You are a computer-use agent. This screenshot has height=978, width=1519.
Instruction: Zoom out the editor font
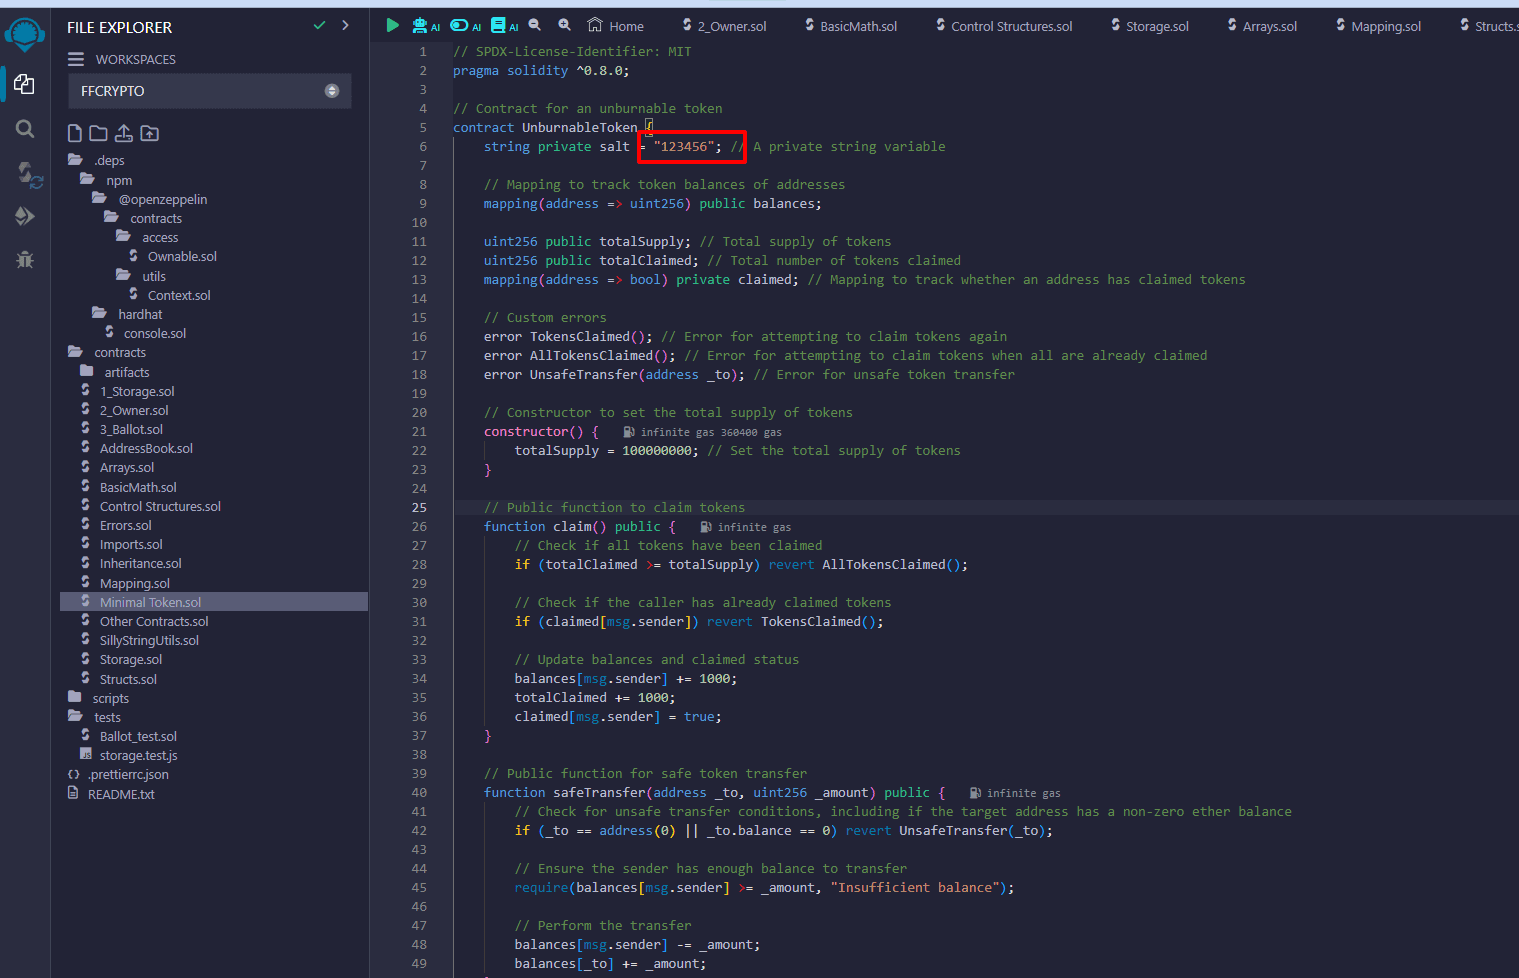(535, 25)
